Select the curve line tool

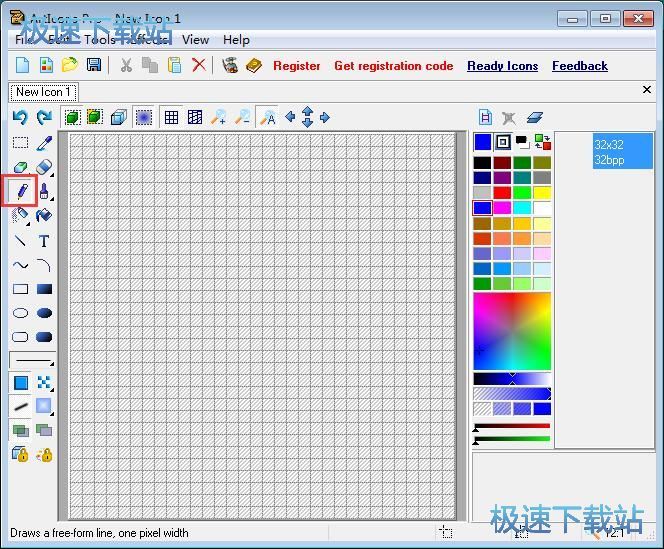point(20,266)
